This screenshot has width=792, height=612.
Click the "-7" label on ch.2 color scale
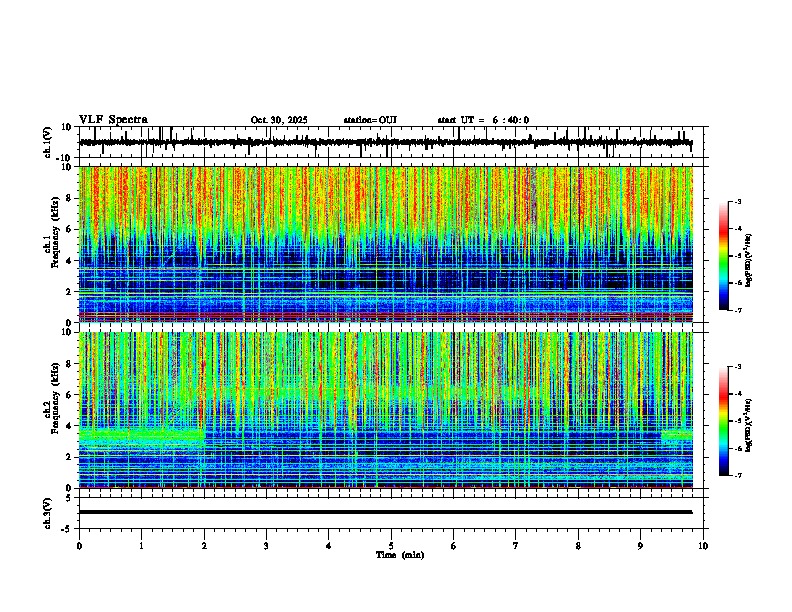point(738,475)
